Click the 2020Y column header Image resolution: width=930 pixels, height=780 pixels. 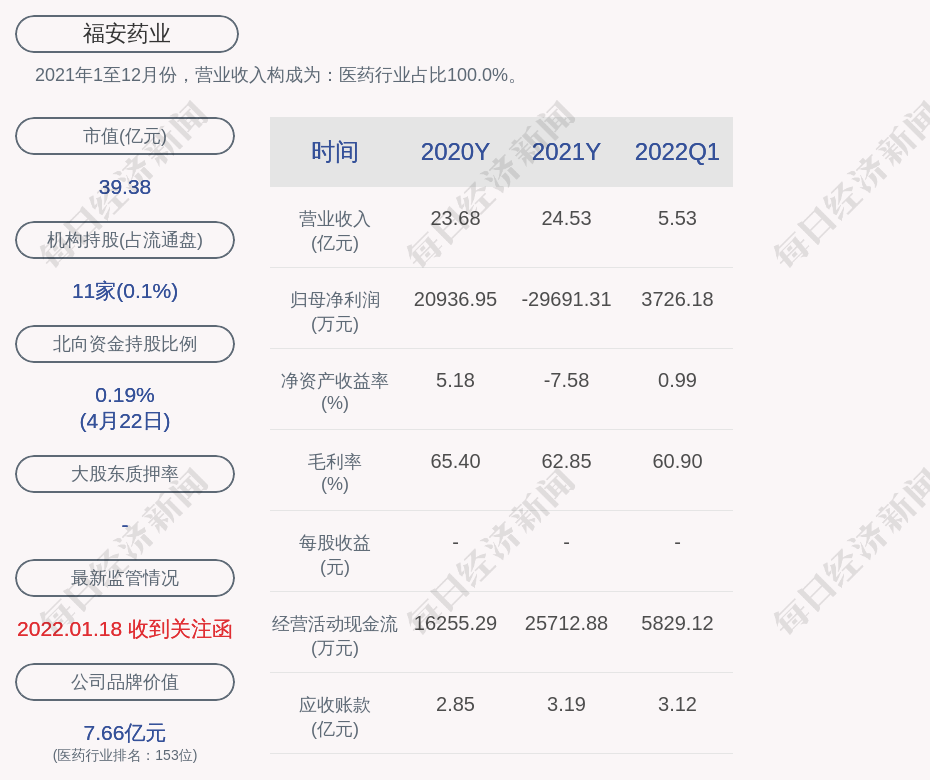(x=455, y=152)
